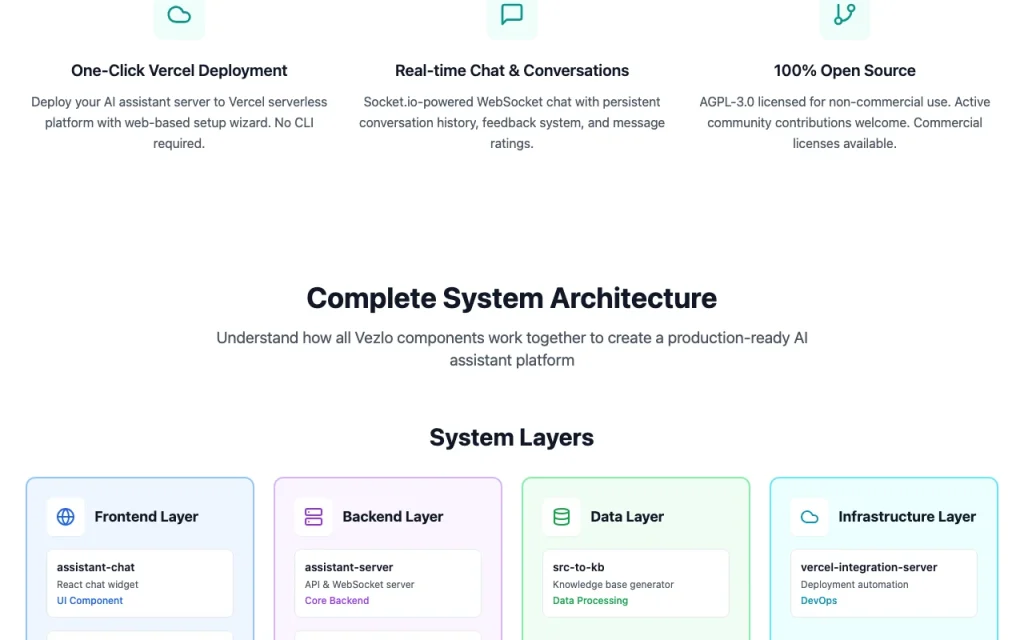Click the System Layers heading
The image size is (1024, 640).
[x=512, y=438]
